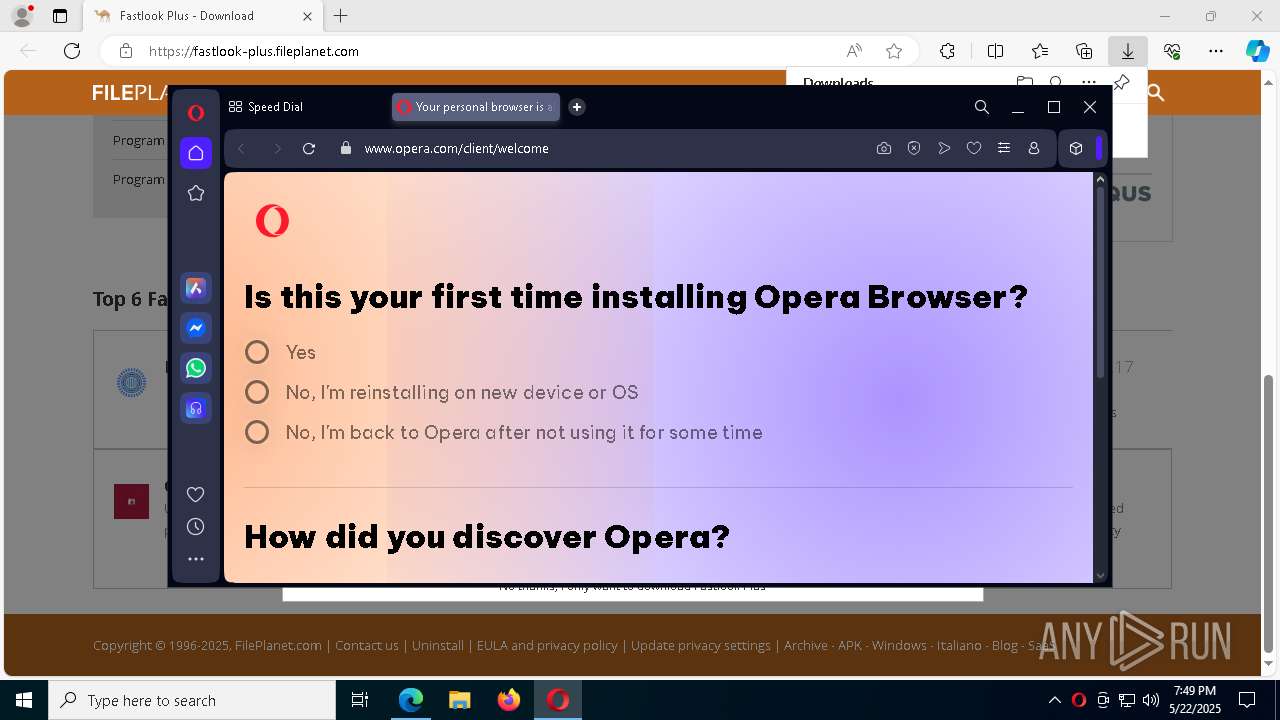Launch Aria AI icon in Opera sidebar
Screen dimensions: 1280x720
(196, 288)
